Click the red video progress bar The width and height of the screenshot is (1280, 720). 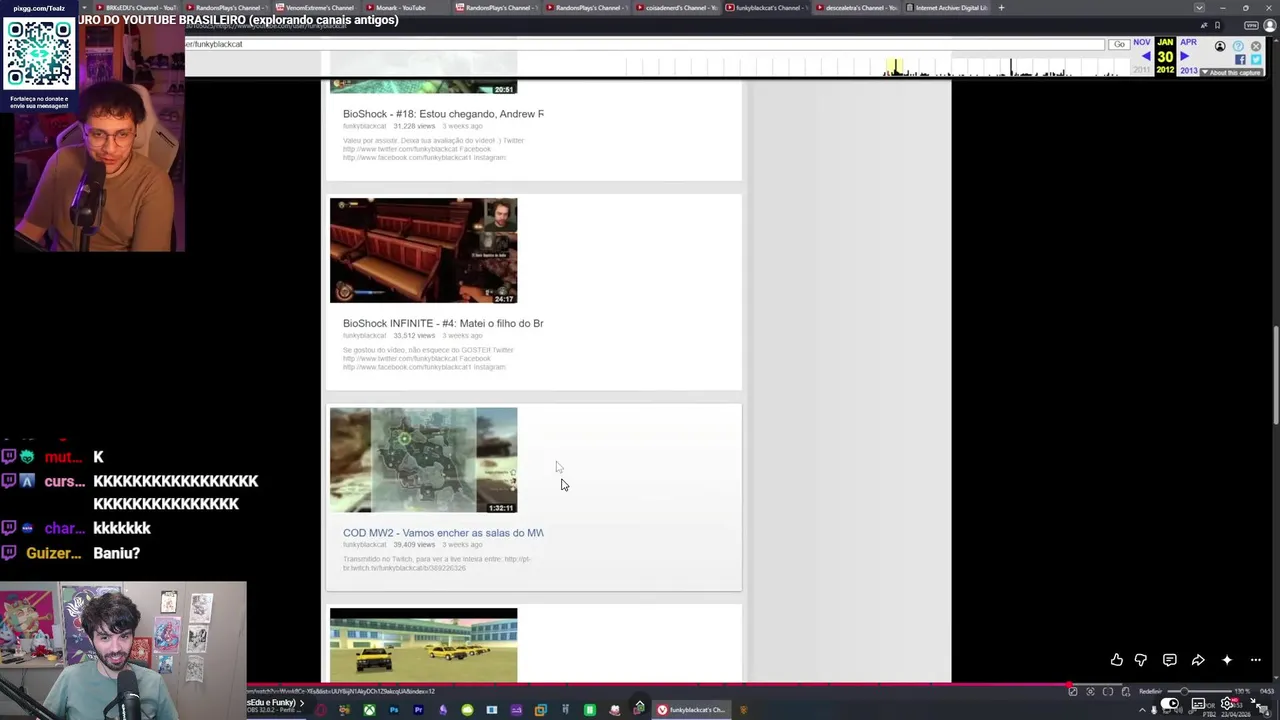tap(659, 685)
